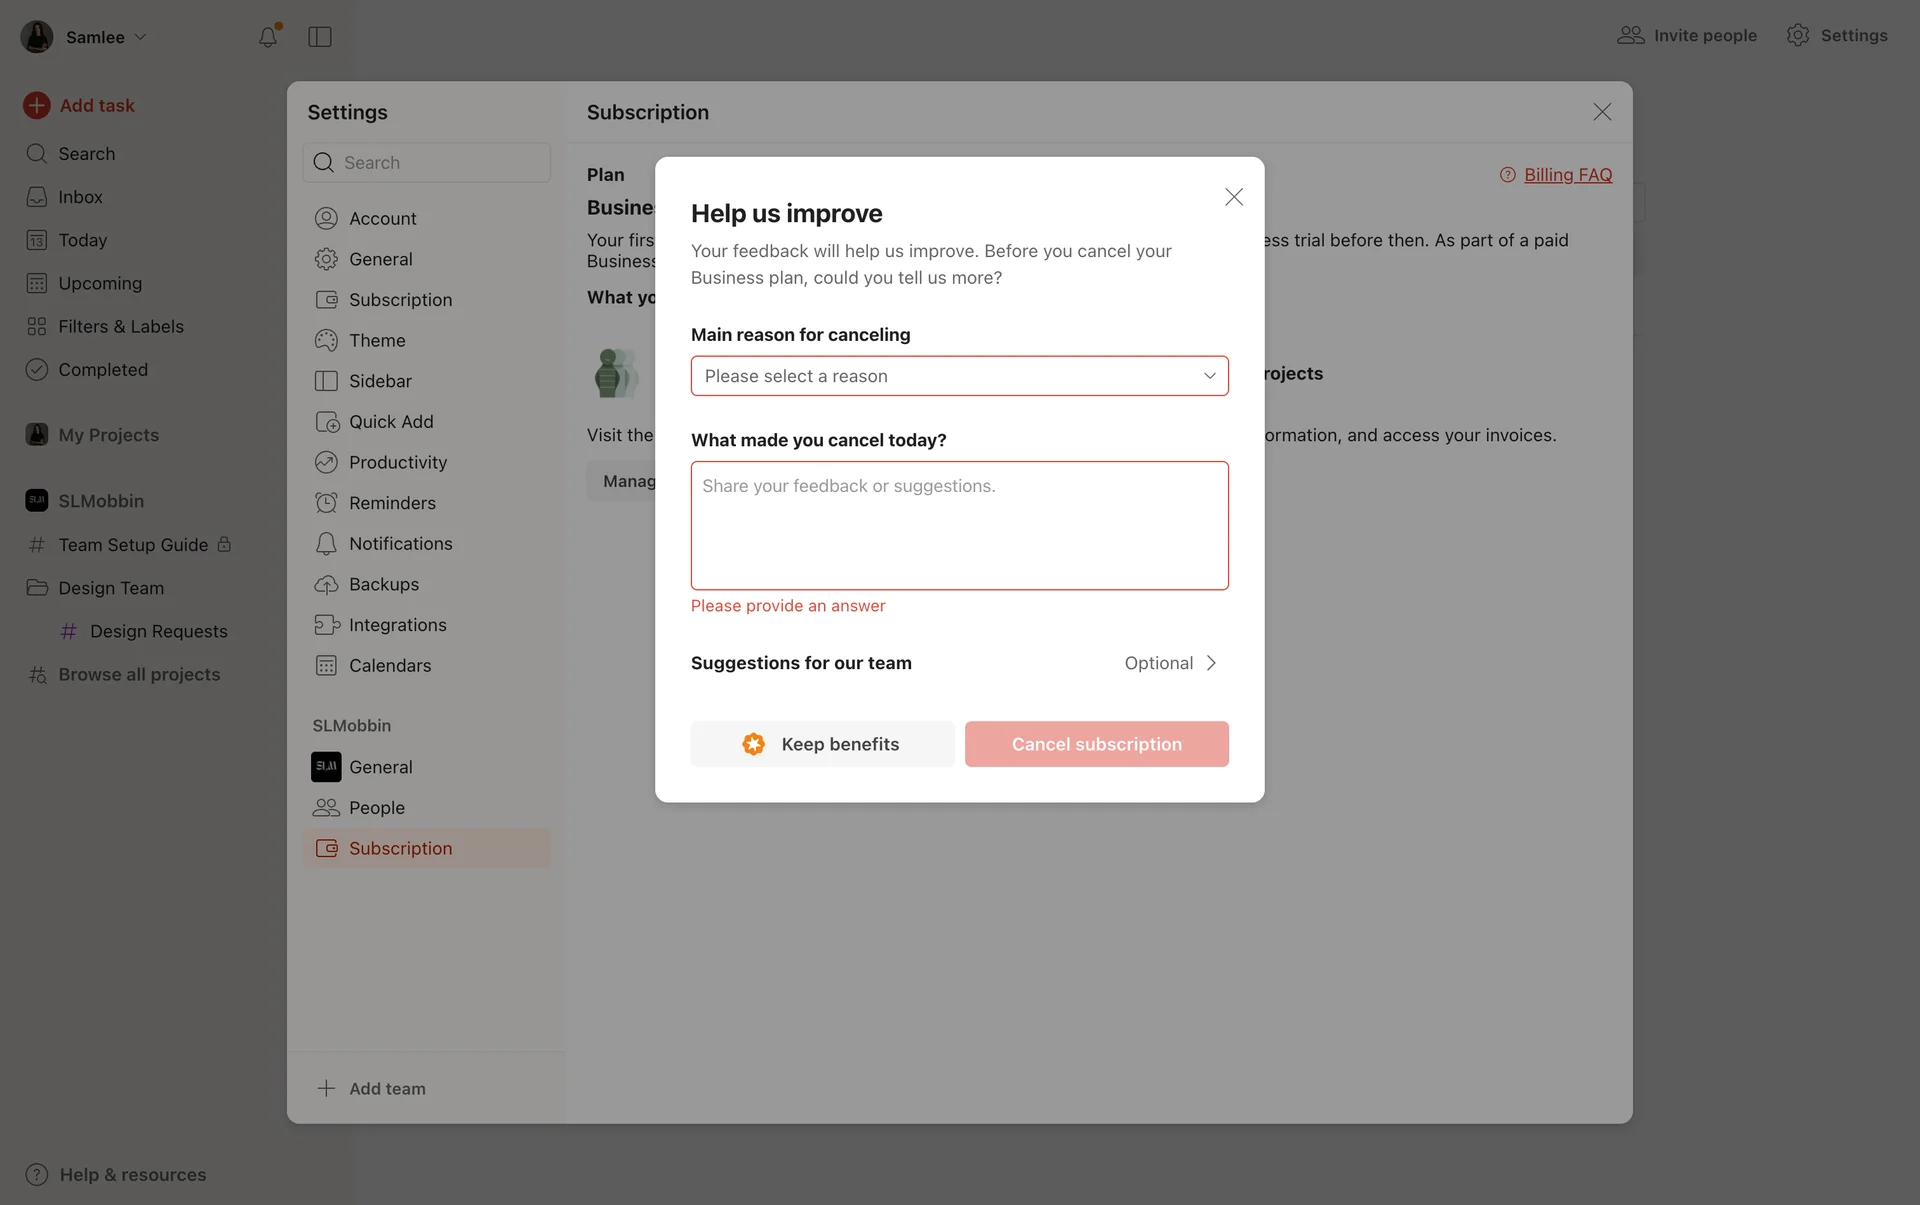
Task: Open Filters & Labels in the sidebar
Action: click(120, 326)
